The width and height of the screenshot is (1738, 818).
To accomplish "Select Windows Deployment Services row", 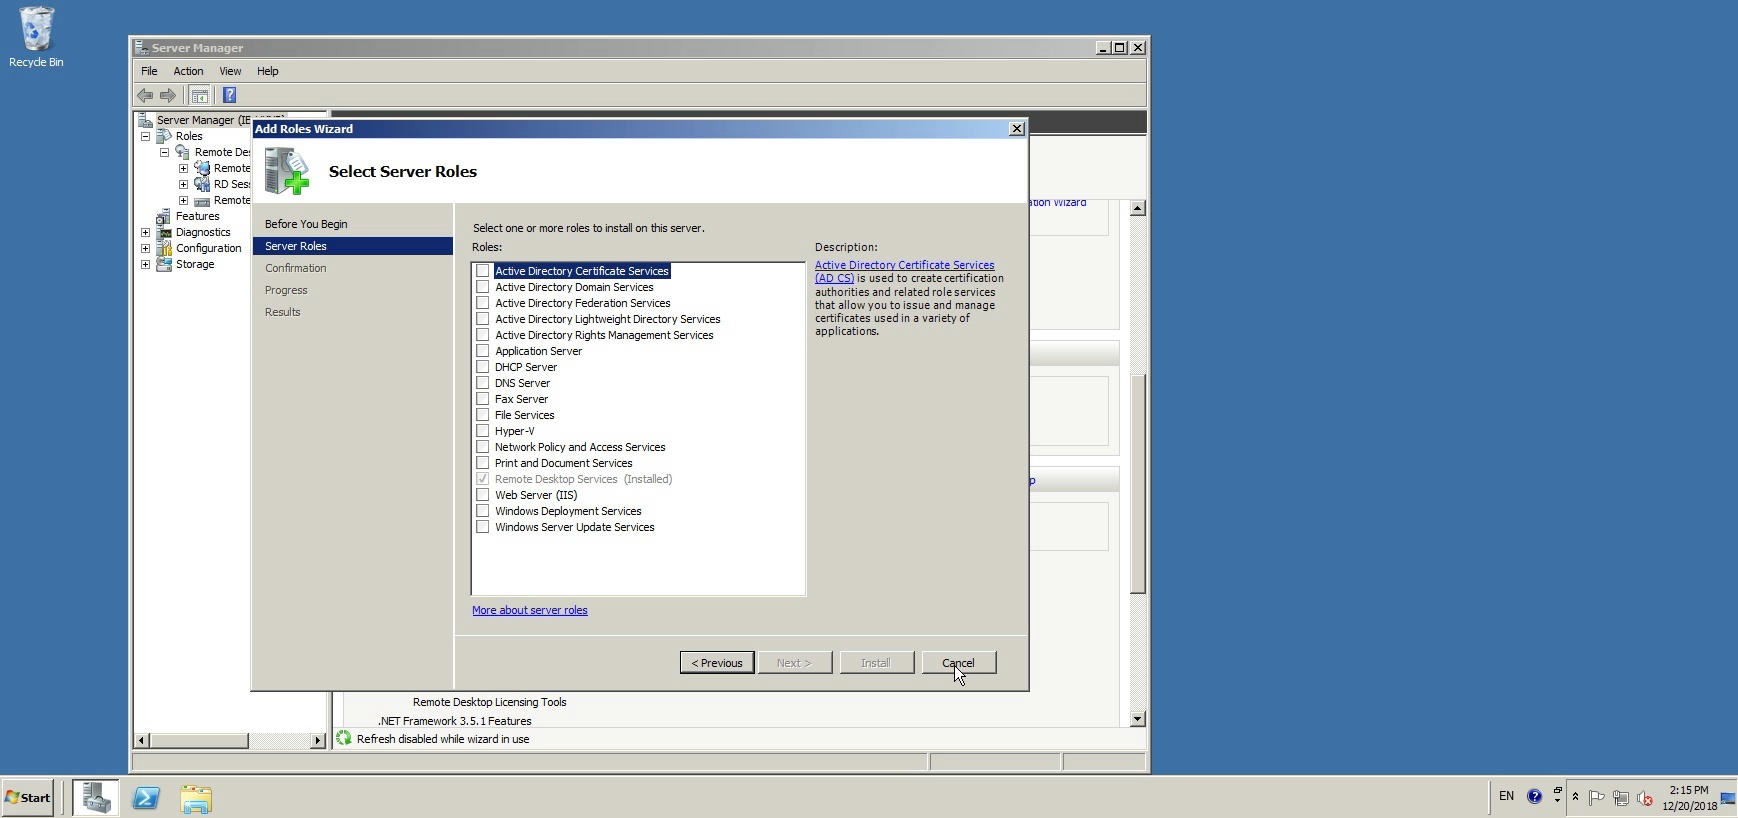I will coord(568,511).
